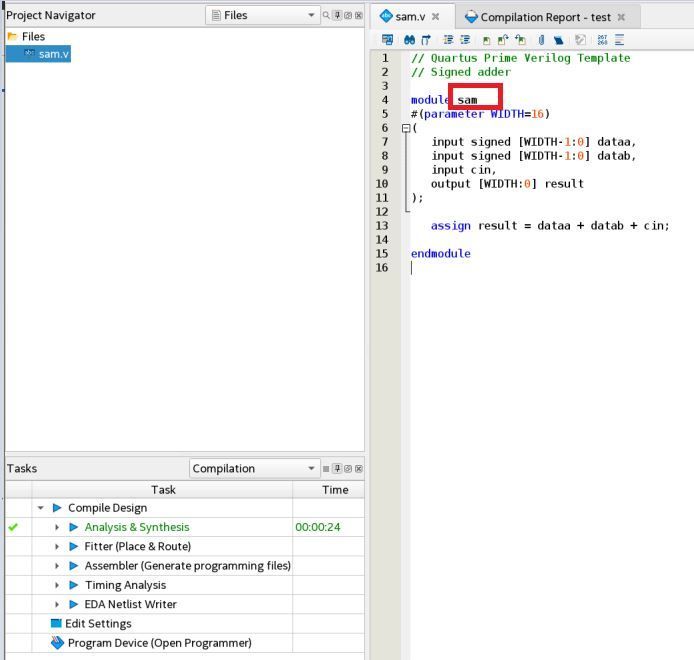Pin the Tasks panel using the pin icon
Image resolution: width=694 pixels, height=660 pixels.
[x=337, y=469]
